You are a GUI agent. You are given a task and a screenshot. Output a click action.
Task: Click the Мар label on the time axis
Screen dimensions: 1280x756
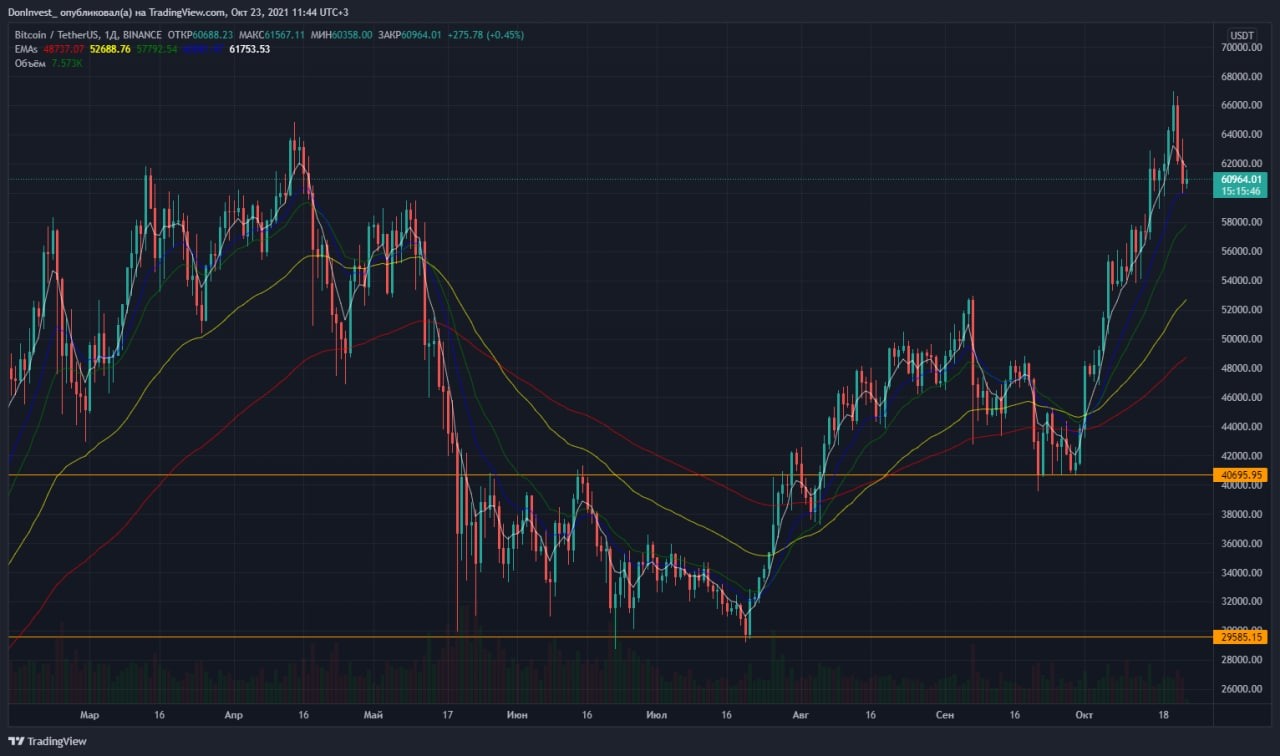coord(90,715)
